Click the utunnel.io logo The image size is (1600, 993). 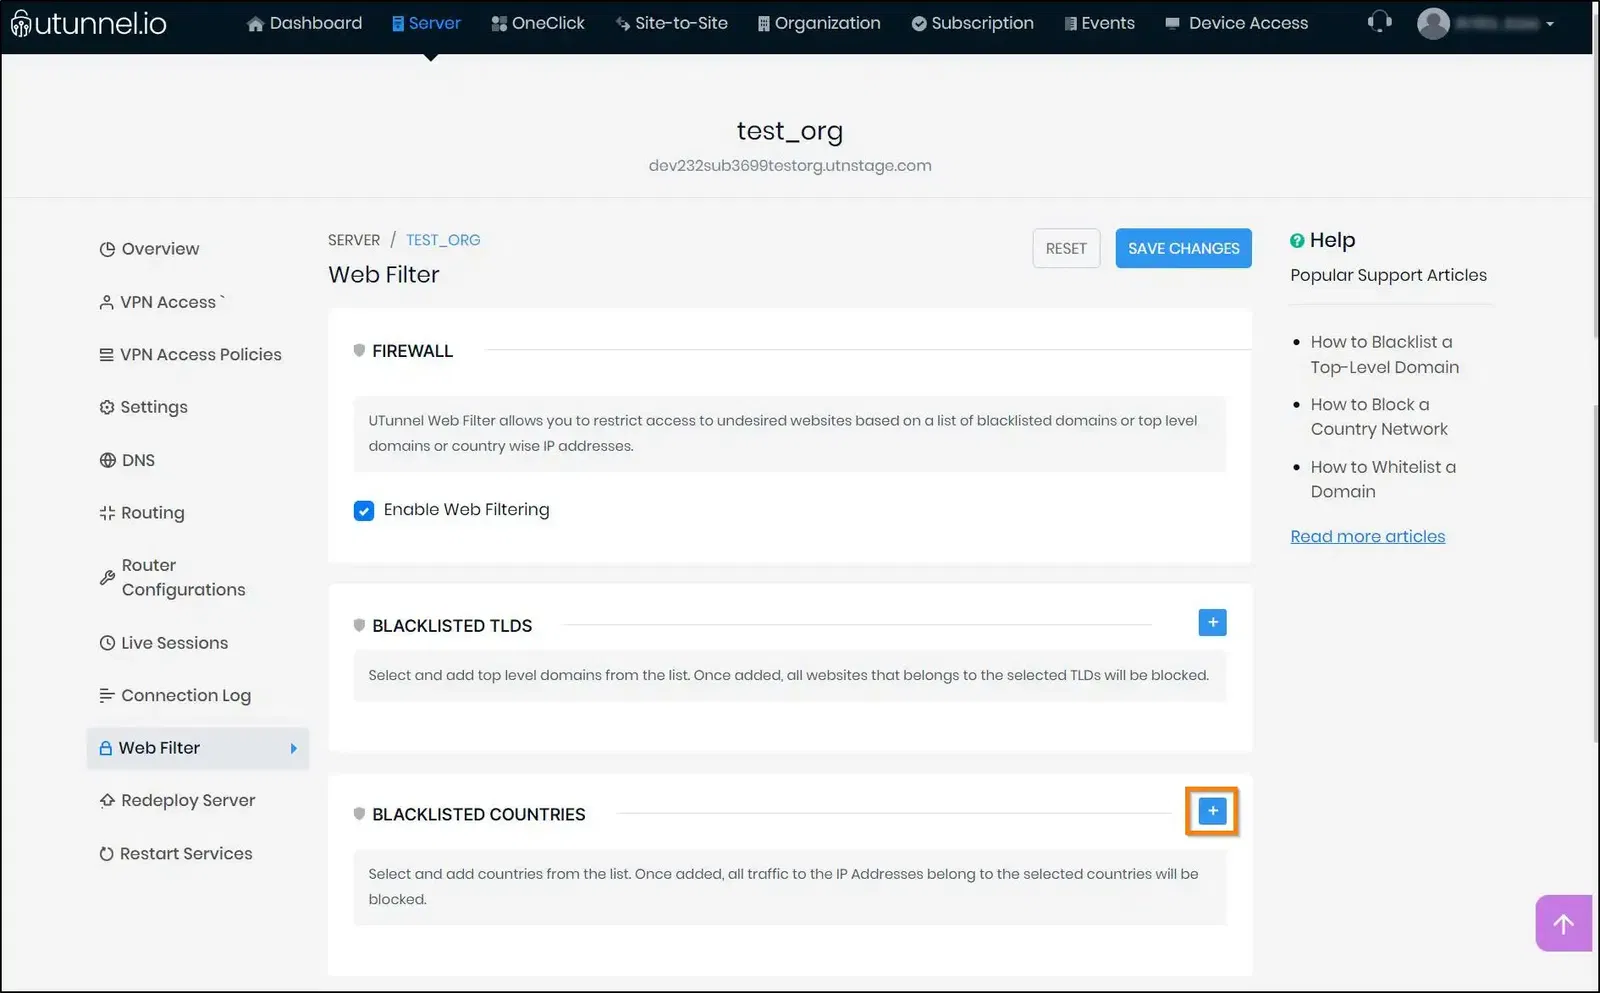[x=88, y=23]
